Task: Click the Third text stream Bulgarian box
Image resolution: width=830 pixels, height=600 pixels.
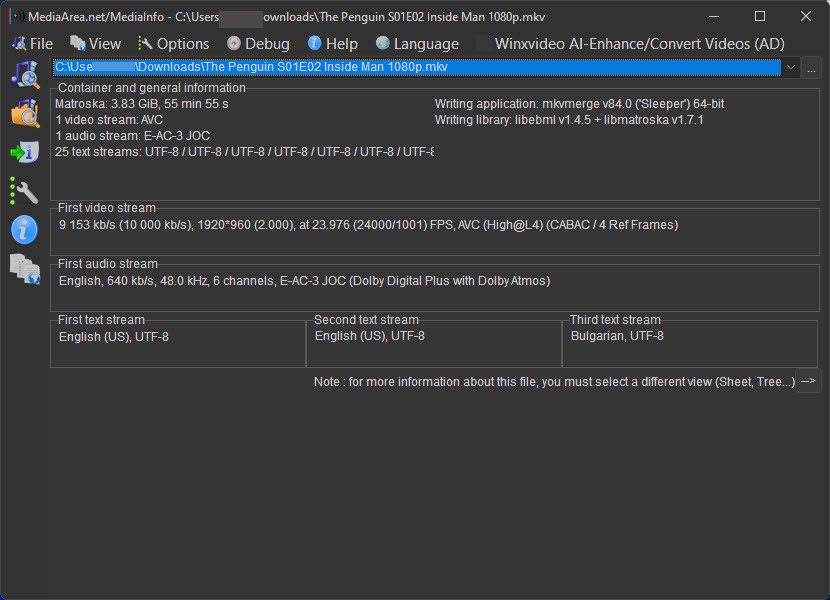Action: click(689, 343)
